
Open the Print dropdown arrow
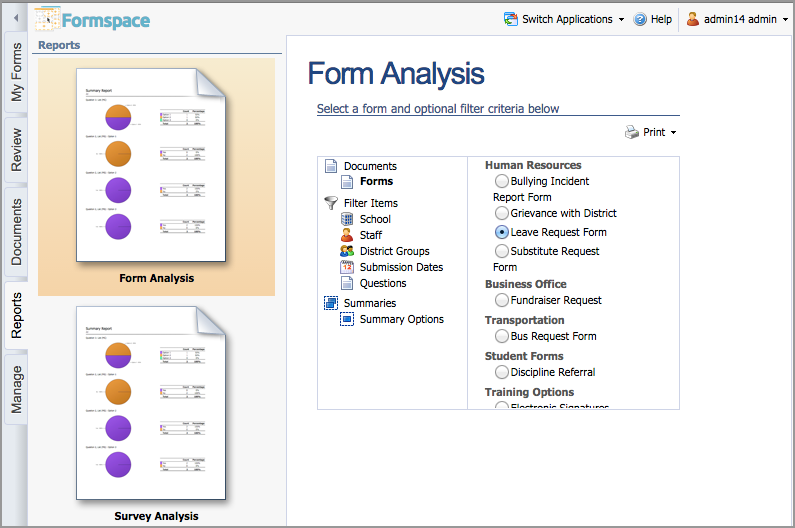(673, 132)
